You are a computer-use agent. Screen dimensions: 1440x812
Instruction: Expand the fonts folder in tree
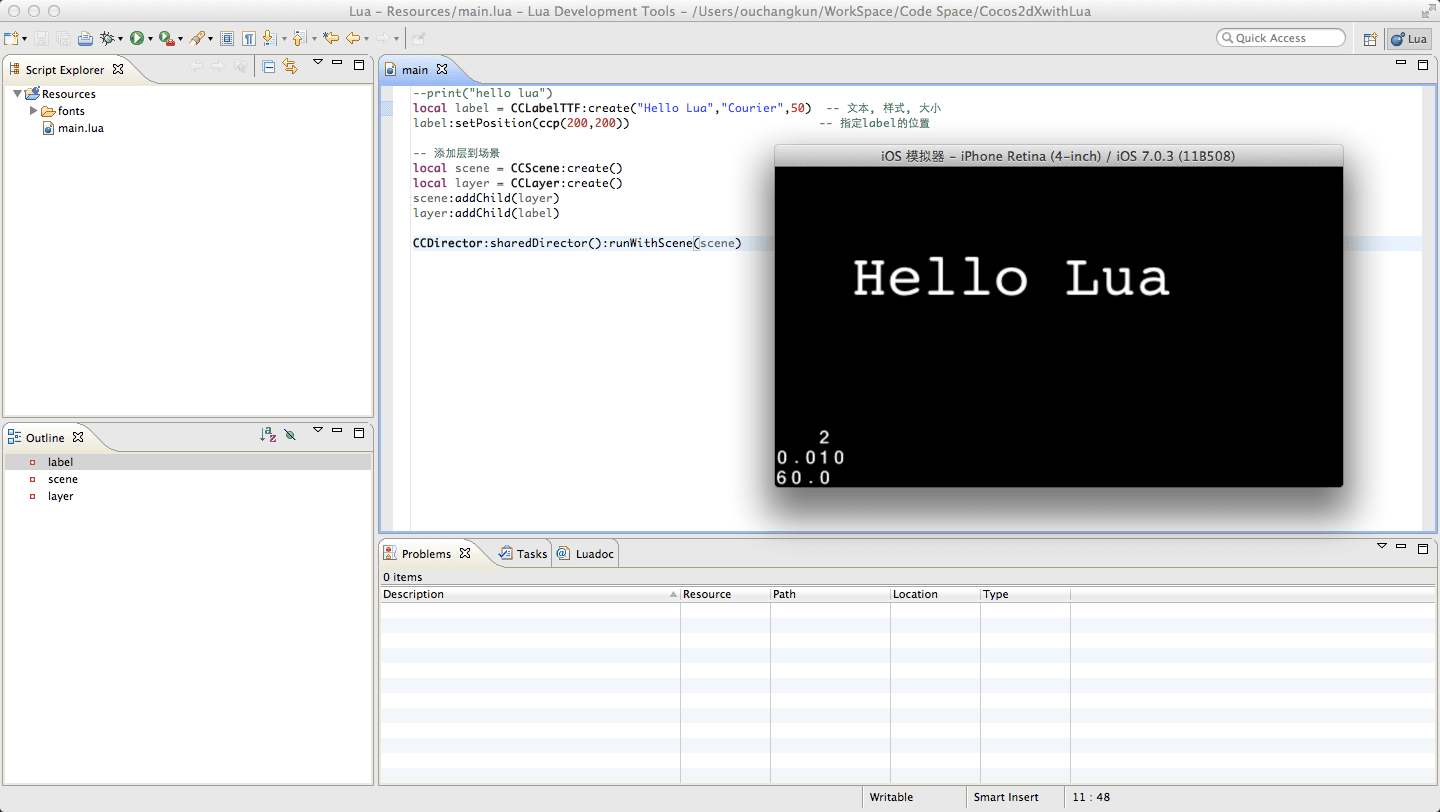(34, 111)
